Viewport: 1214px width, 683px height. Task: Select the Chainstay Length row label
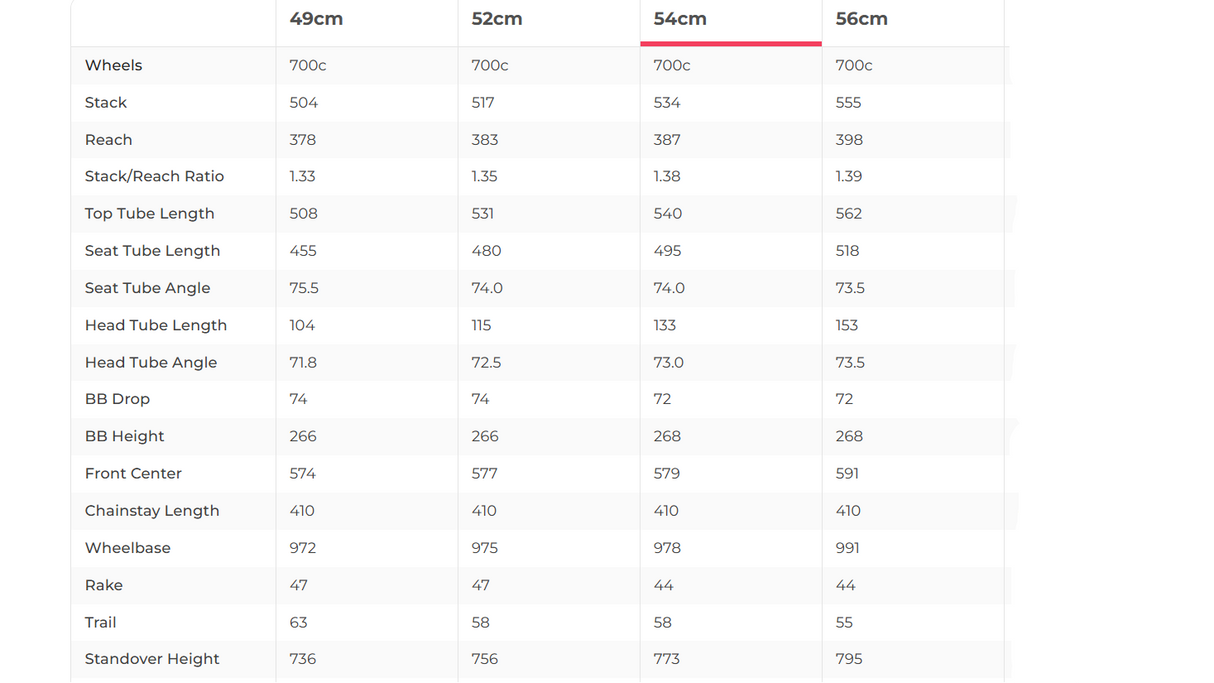(x=151, y=510)
